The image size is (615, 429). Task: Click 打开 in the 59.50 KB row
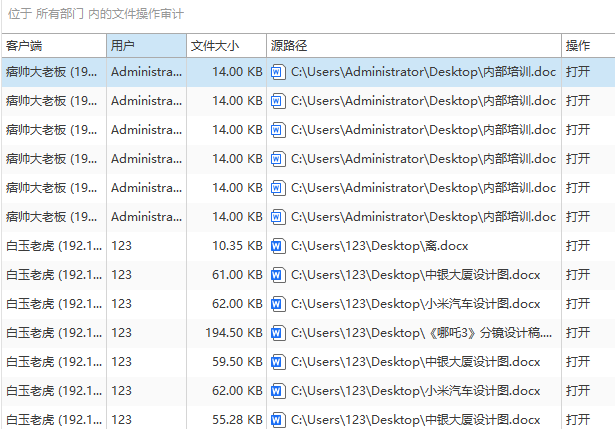pyautogui.click(x=578, y=362)
